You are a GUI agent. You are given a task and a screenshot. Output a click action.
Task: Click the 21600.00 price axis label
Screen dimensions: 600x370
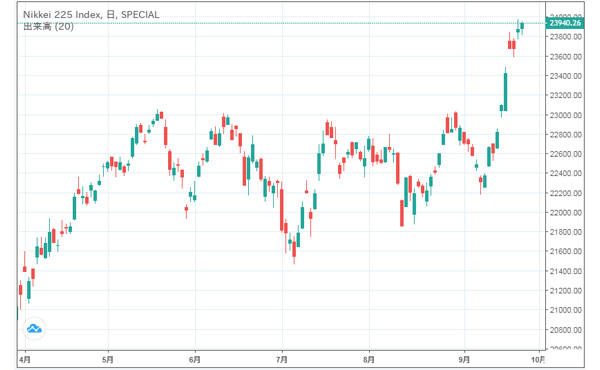pyautogui.click(x=566, y=251)
